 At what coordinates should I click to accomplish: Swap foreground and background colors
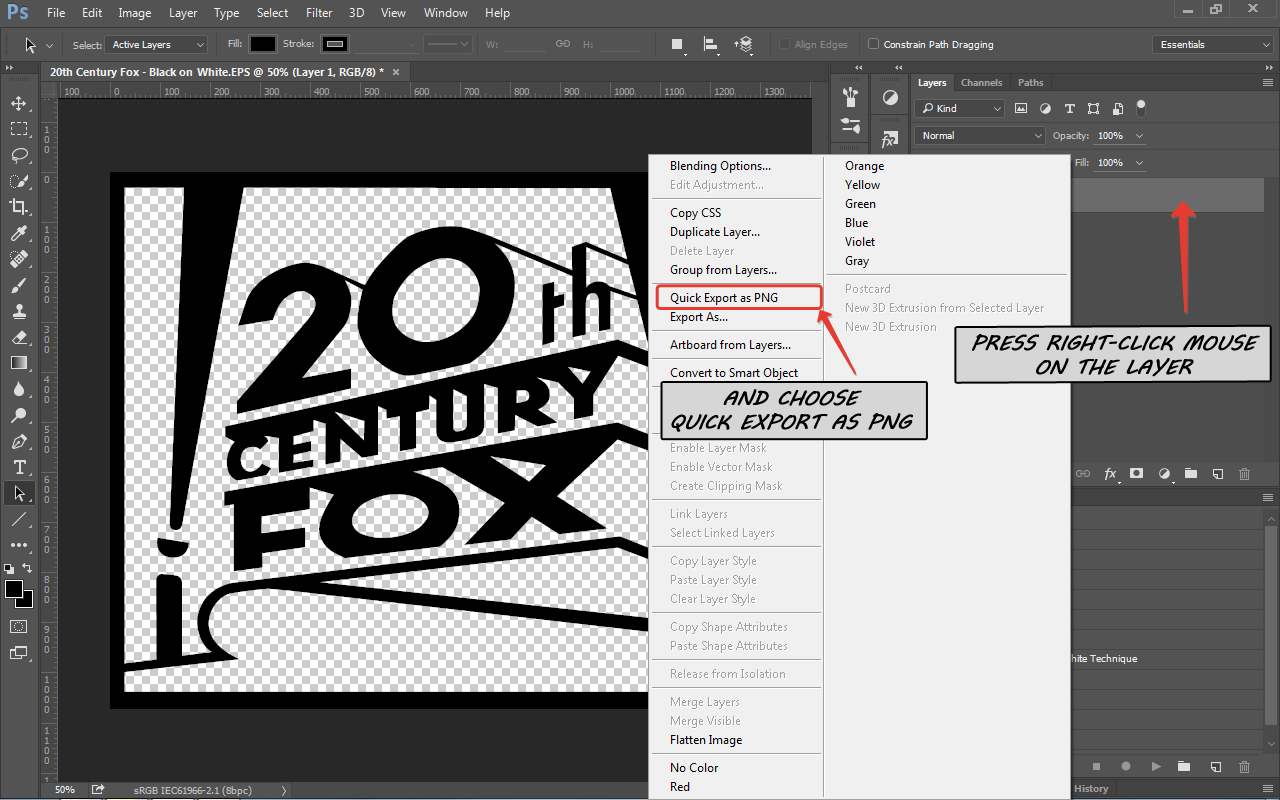[x=27, y=568]
